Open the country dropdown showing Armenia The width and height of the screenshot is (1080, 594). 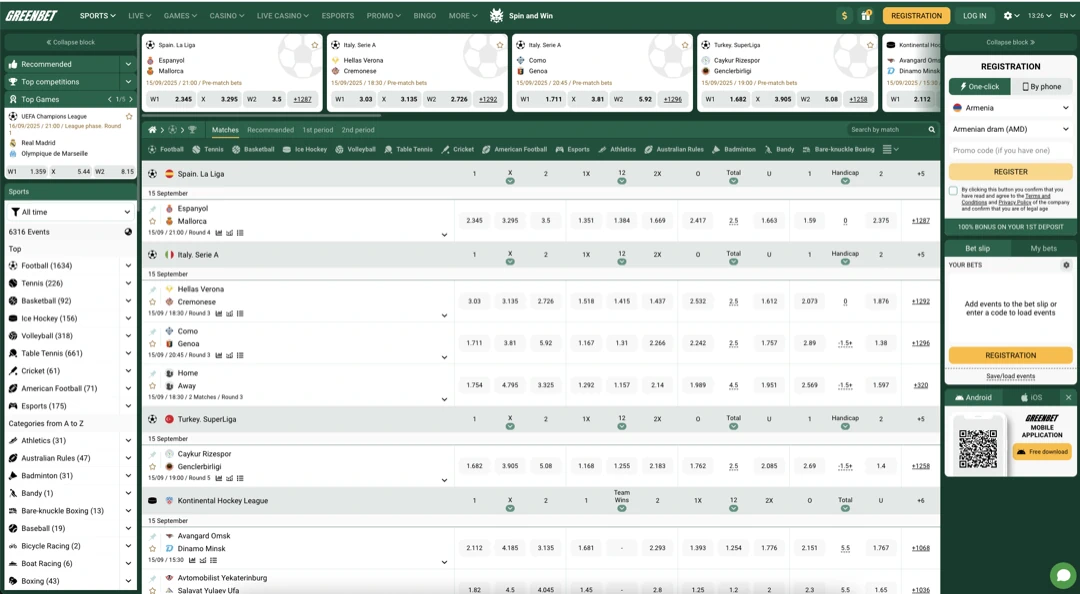1010,108
